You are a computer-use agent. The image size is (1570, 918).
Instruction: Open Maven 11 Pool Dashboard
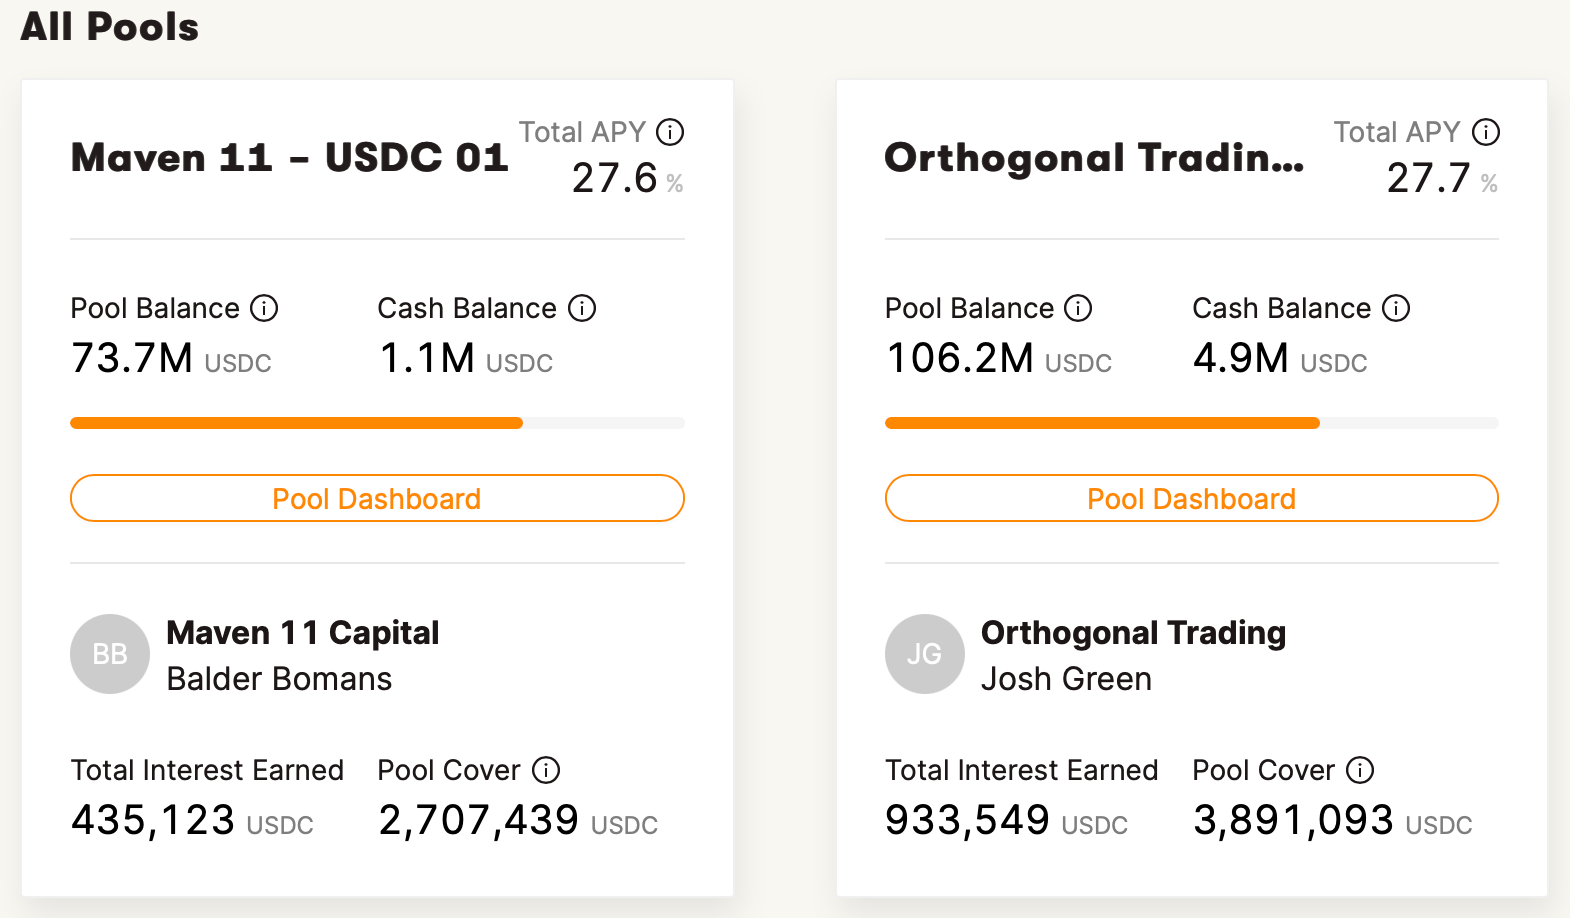377,498
